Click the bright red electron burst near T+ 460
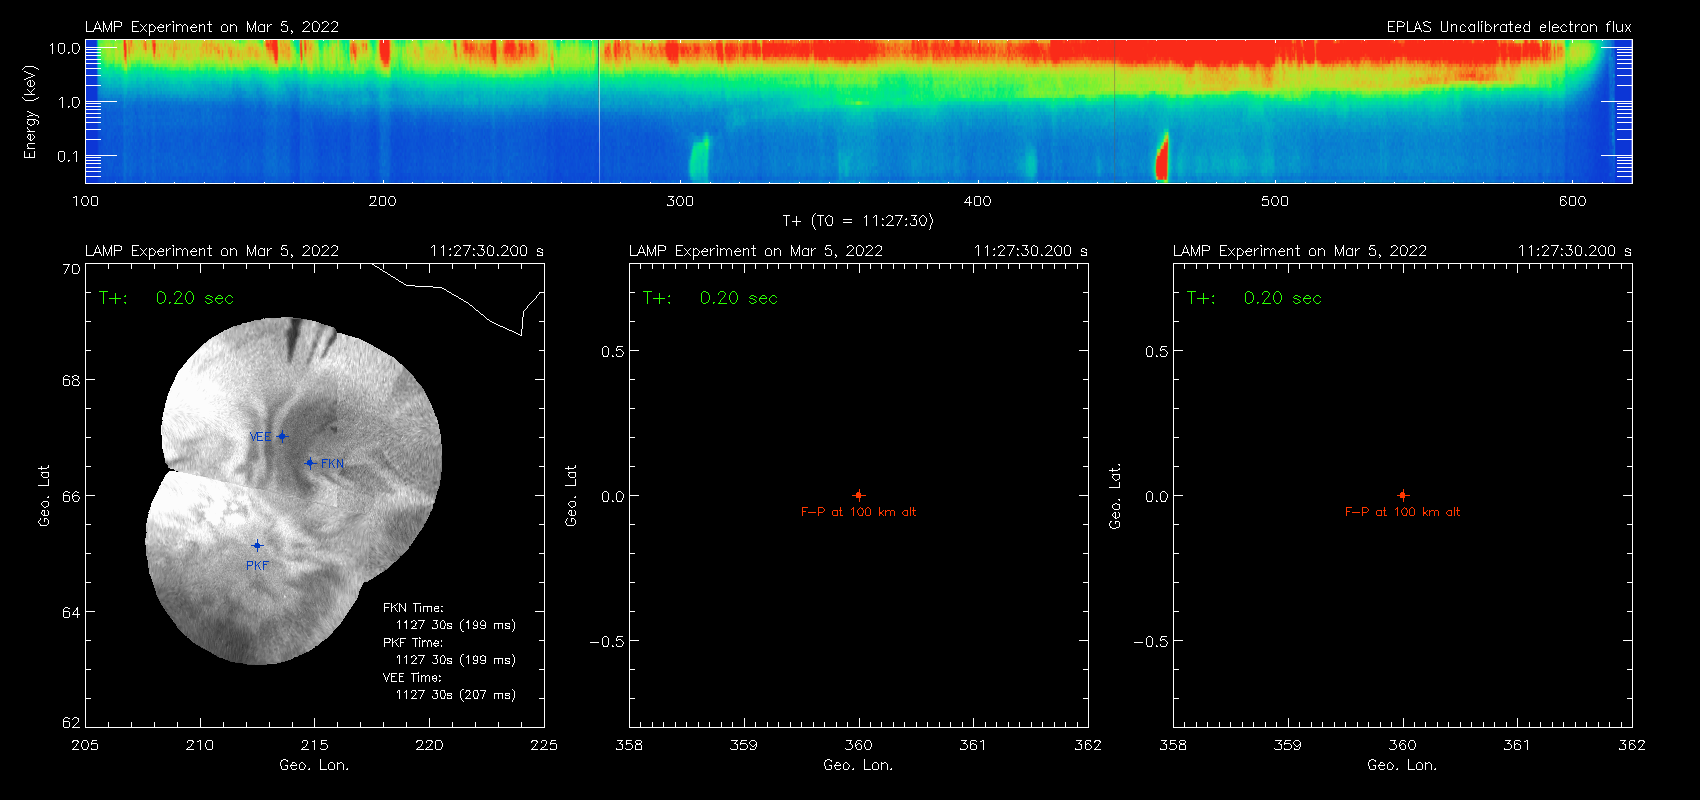Viewport: 1700px width, 800px height. coord(1162,157)
